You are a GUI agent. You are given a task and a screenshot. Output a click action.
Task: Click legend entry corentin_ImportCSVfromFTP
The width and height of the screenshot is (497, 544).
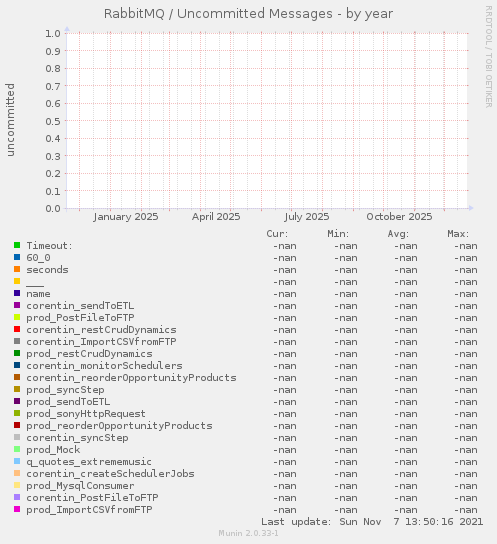click(x=101, y=342)
